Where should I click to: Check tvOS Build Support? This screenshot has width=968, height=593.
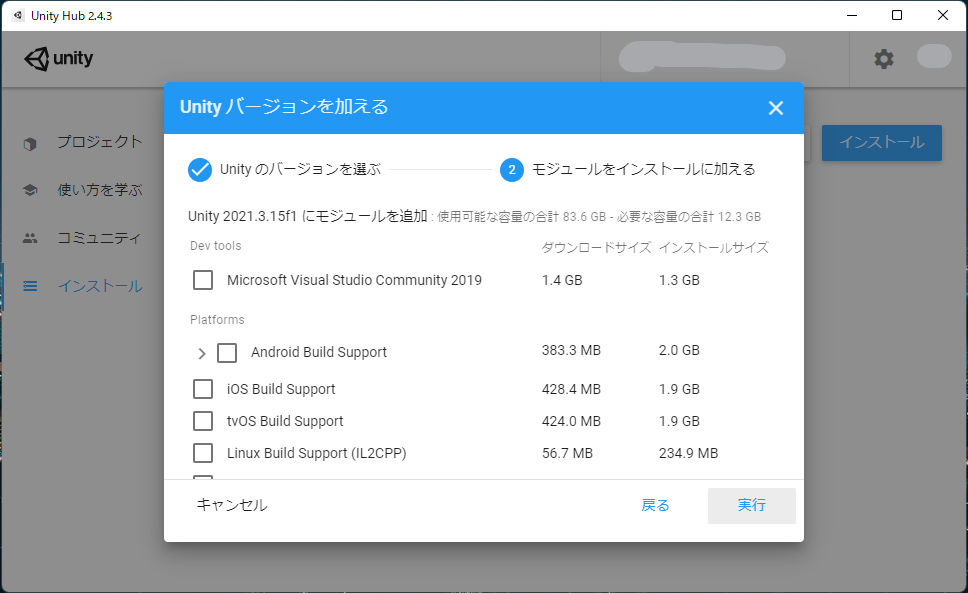pyautogui.click(x=203, y=420)
